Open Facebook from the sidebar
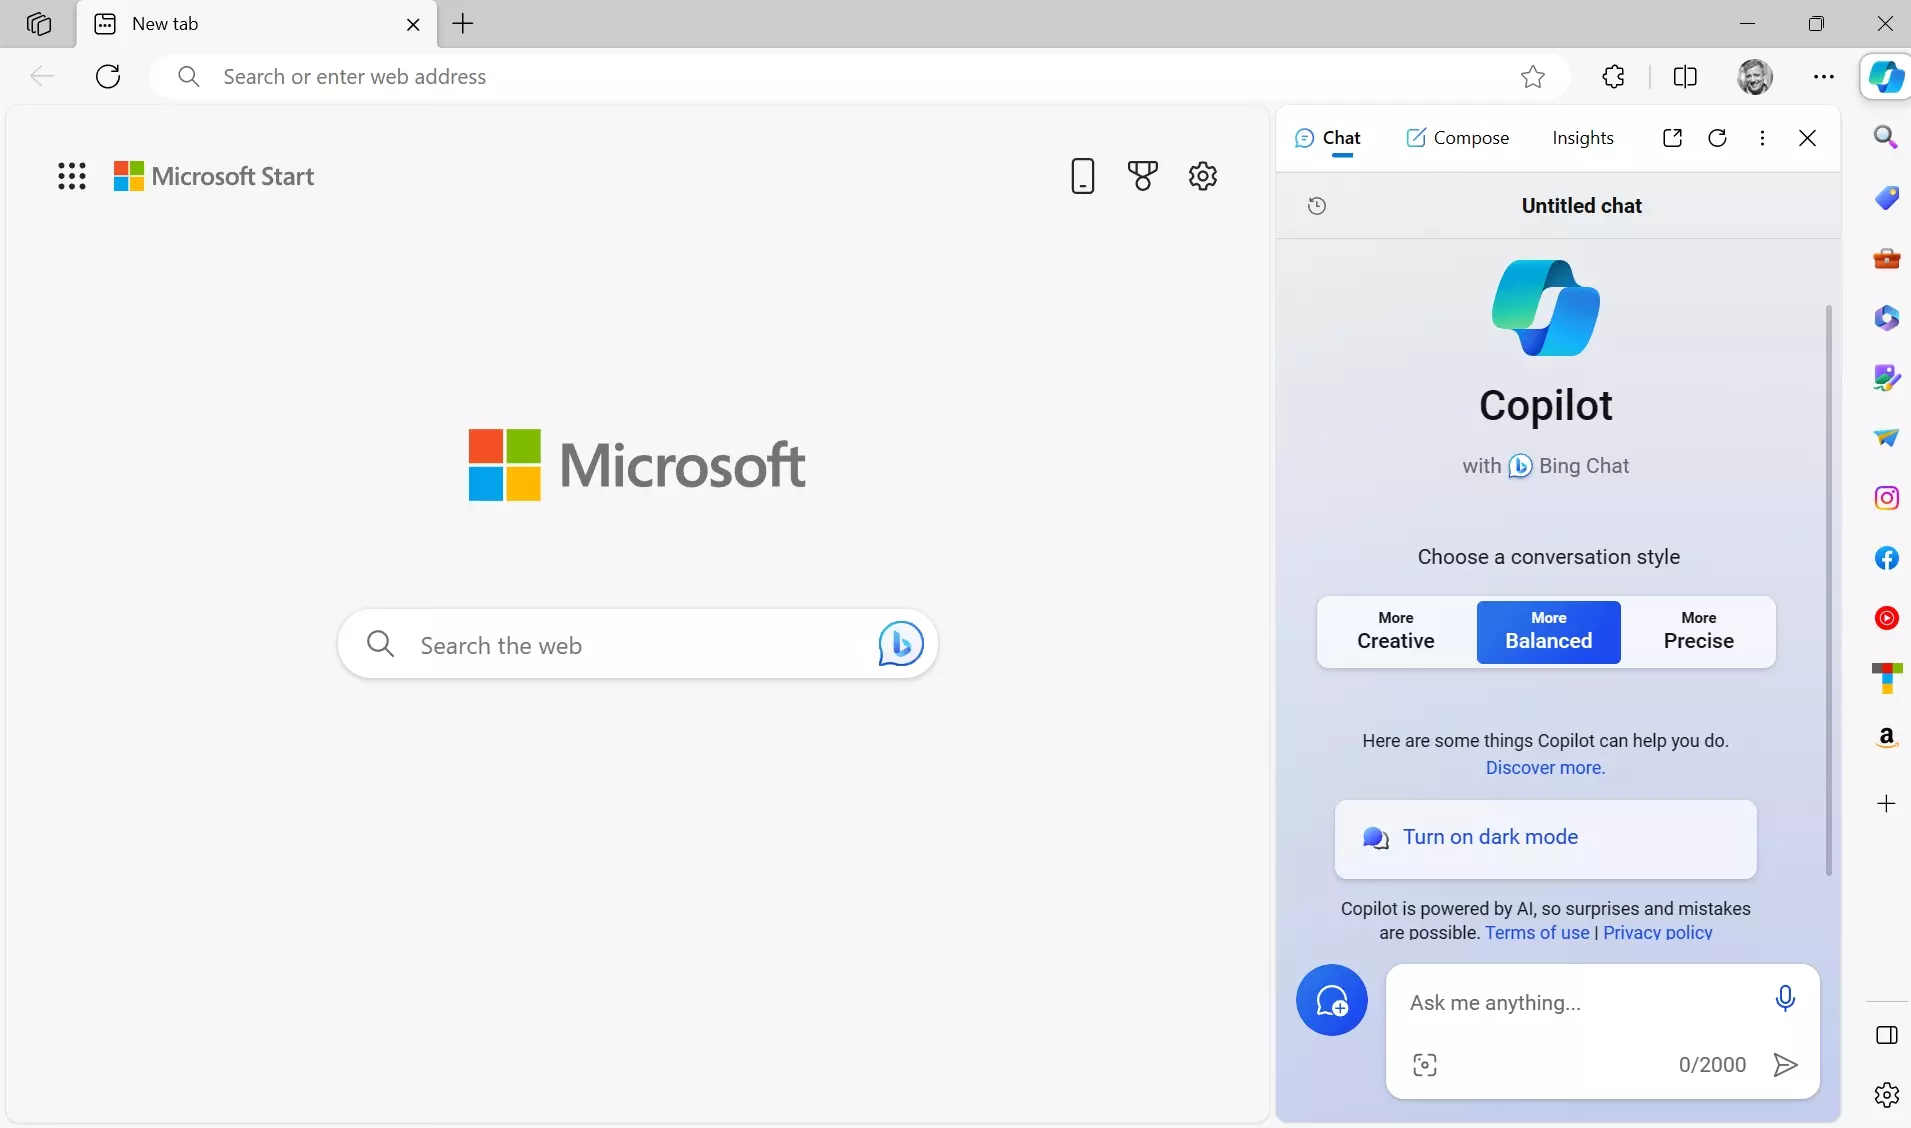 pyautogui.click(x=1886, y=558)
